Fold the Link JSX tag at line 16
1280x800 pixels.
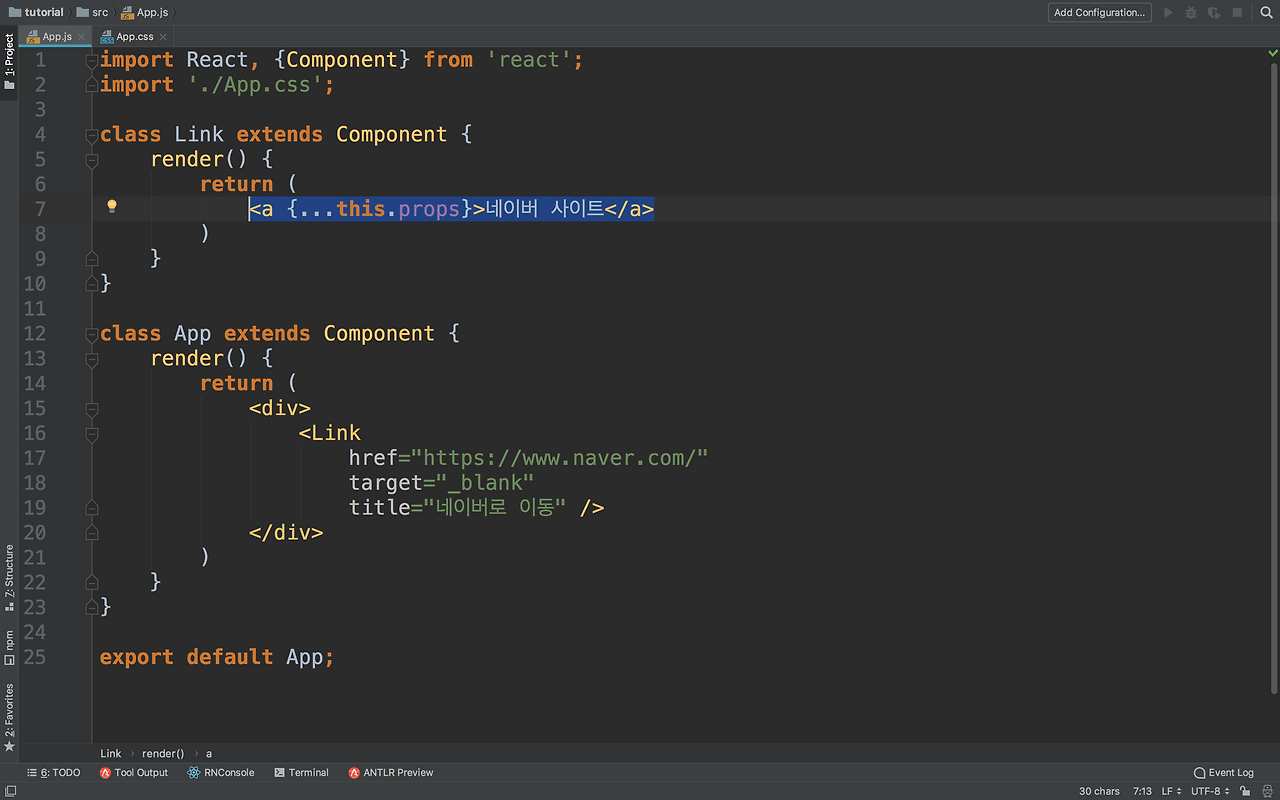click(x=92, y=434)
